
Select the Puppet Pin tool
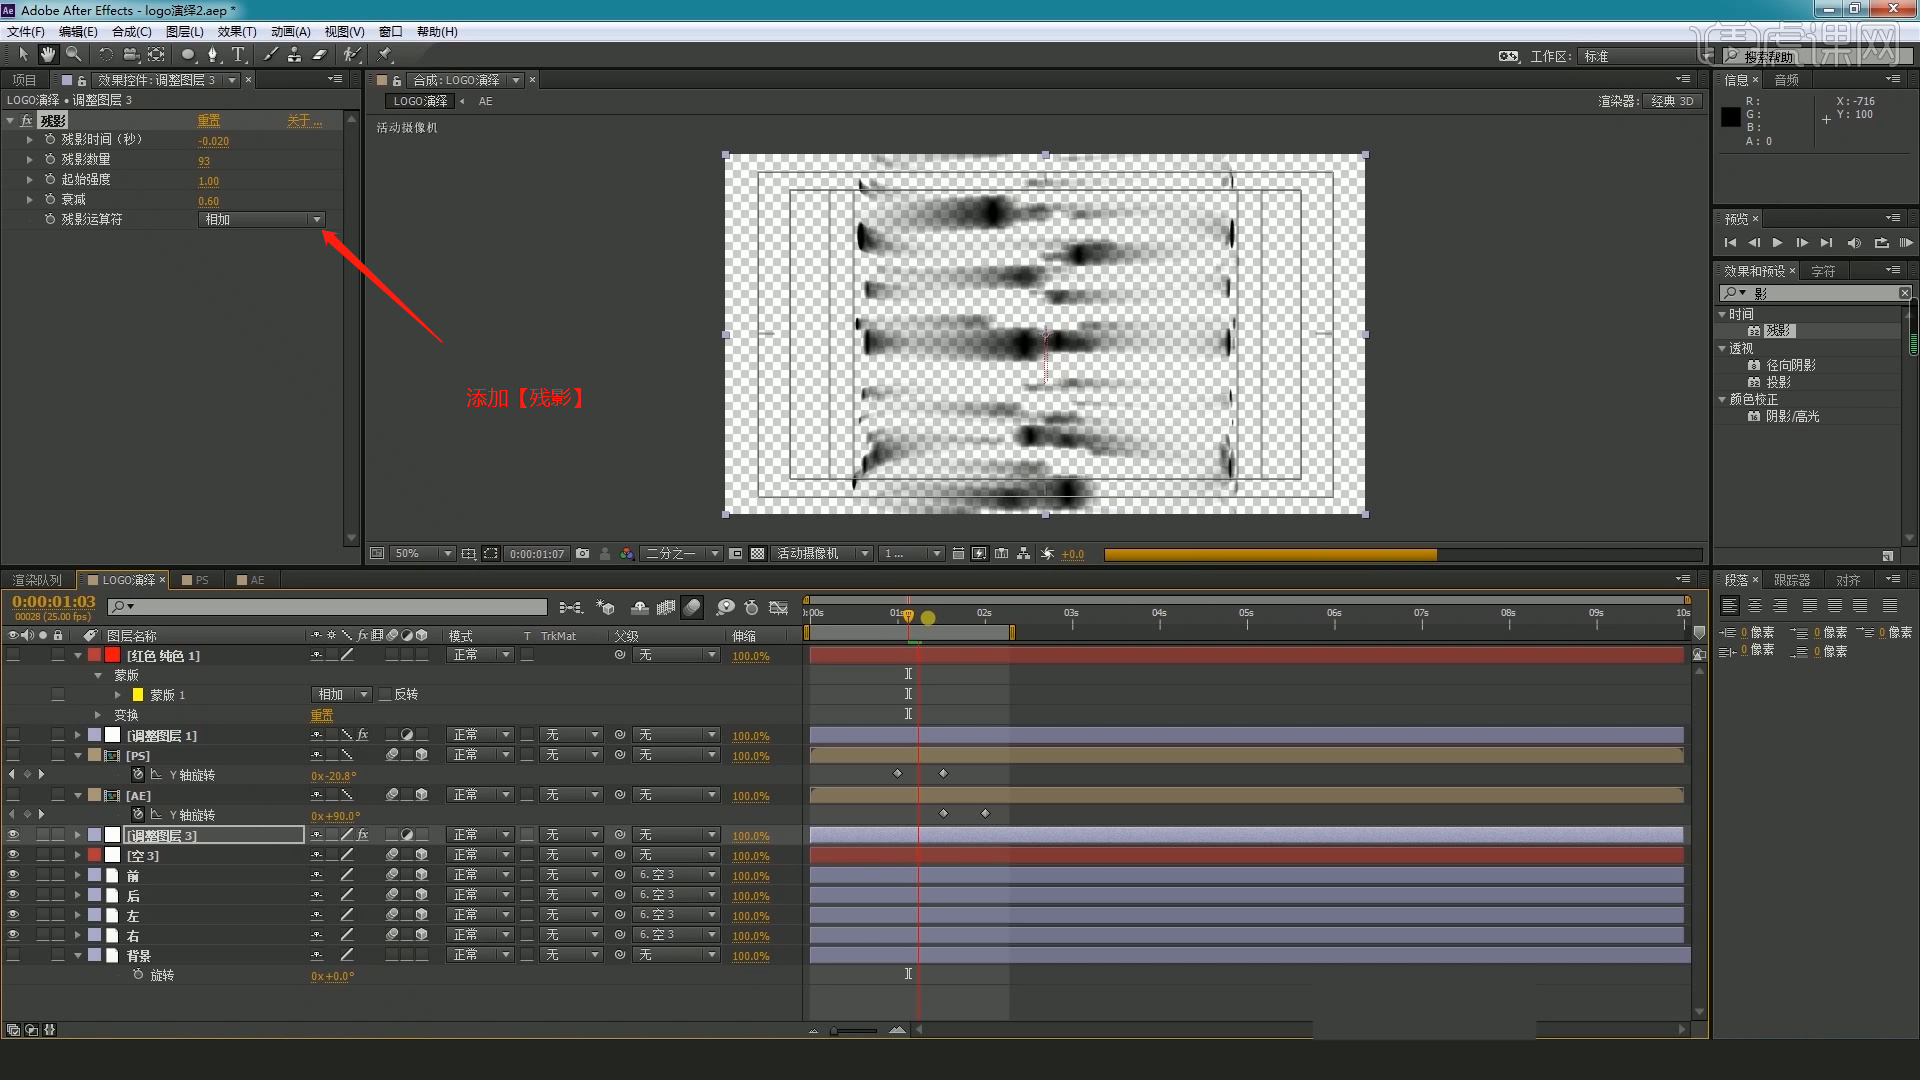tap(385, 55)
